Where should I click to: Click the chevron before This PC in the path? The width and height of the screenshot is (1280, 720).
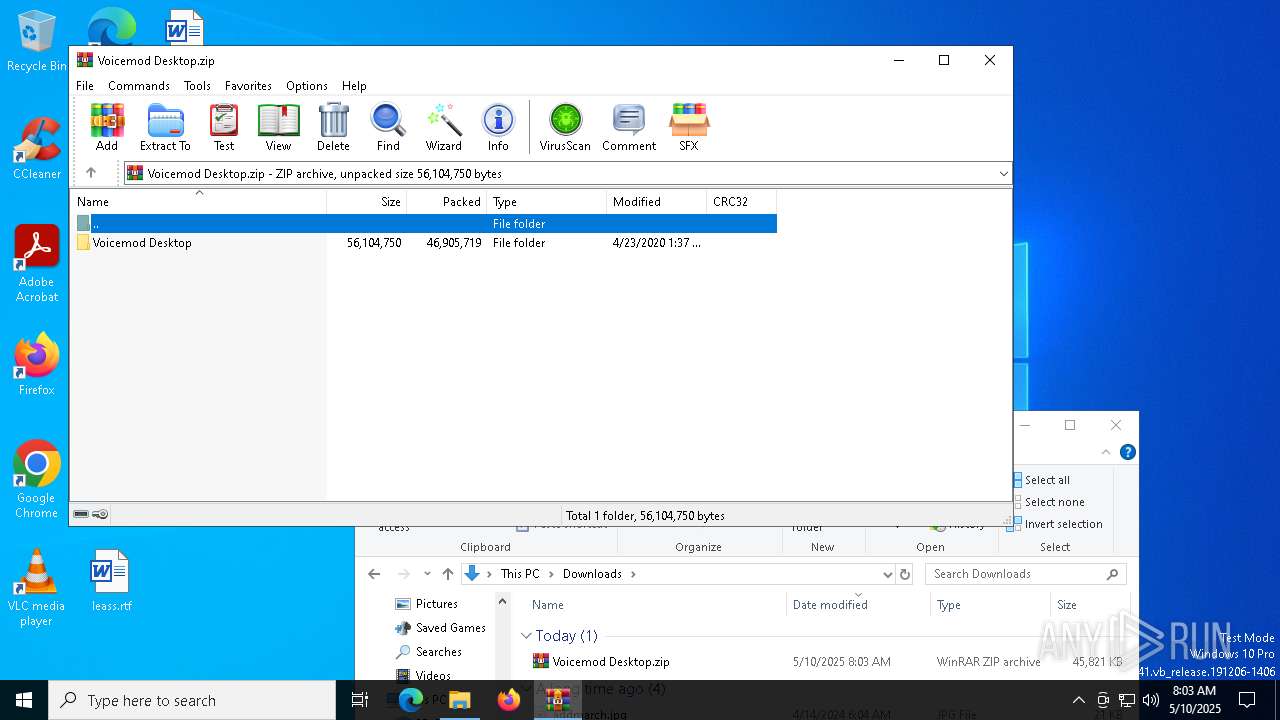coord(489,574)
